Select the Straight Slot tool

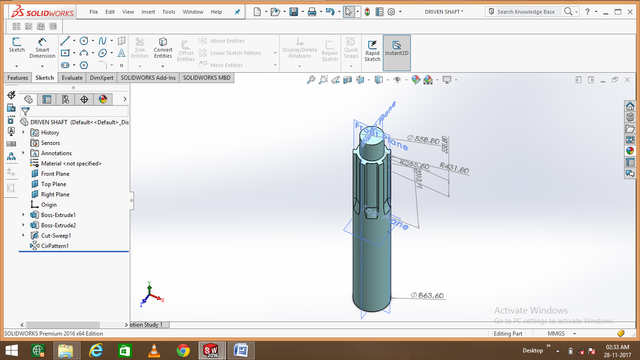point(65,65)
